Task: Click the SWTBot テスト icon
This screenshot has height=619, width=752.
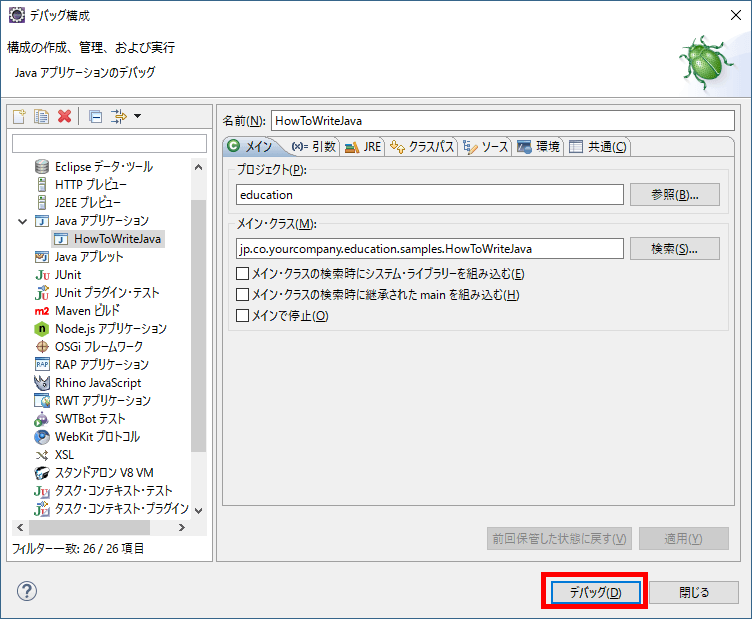Action: pos(41,419)
